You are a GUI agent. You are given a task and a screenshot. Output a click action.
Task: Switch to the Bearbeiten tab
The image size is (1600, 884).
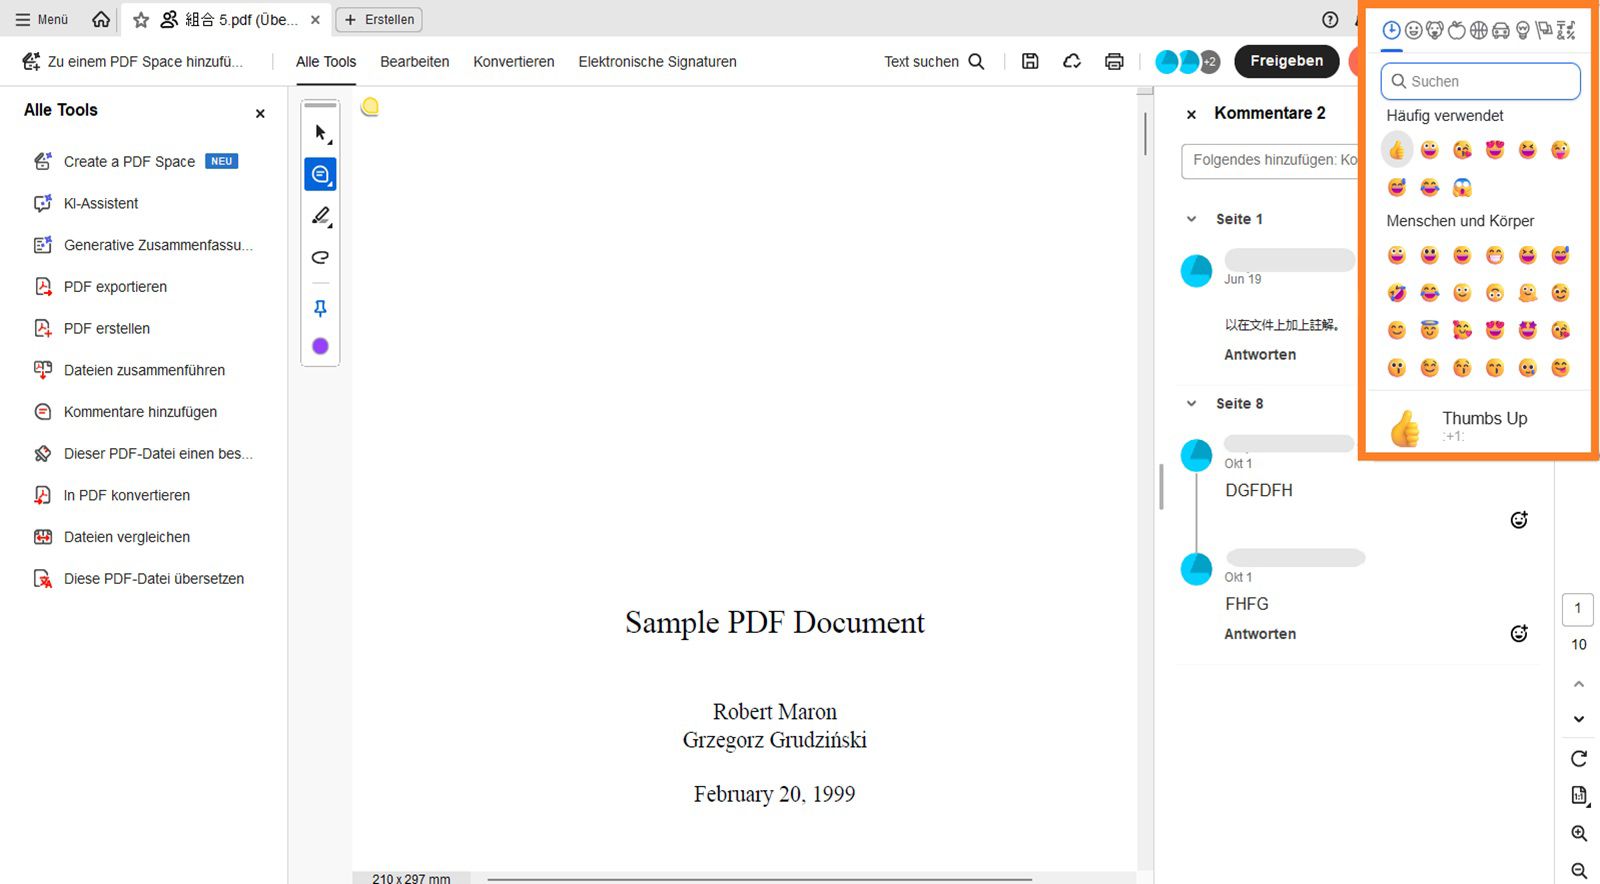tap(414, 61)
